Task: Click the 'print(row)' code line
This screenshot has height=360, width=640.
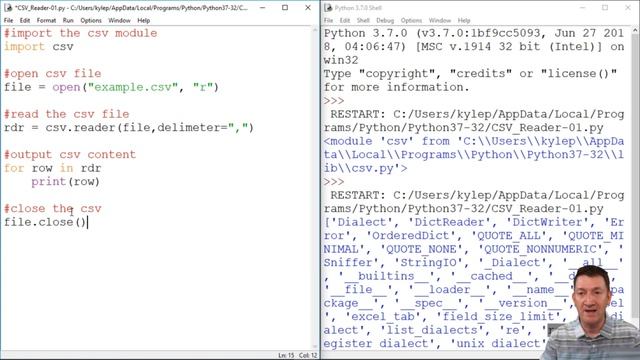Action: click(65, 182)
